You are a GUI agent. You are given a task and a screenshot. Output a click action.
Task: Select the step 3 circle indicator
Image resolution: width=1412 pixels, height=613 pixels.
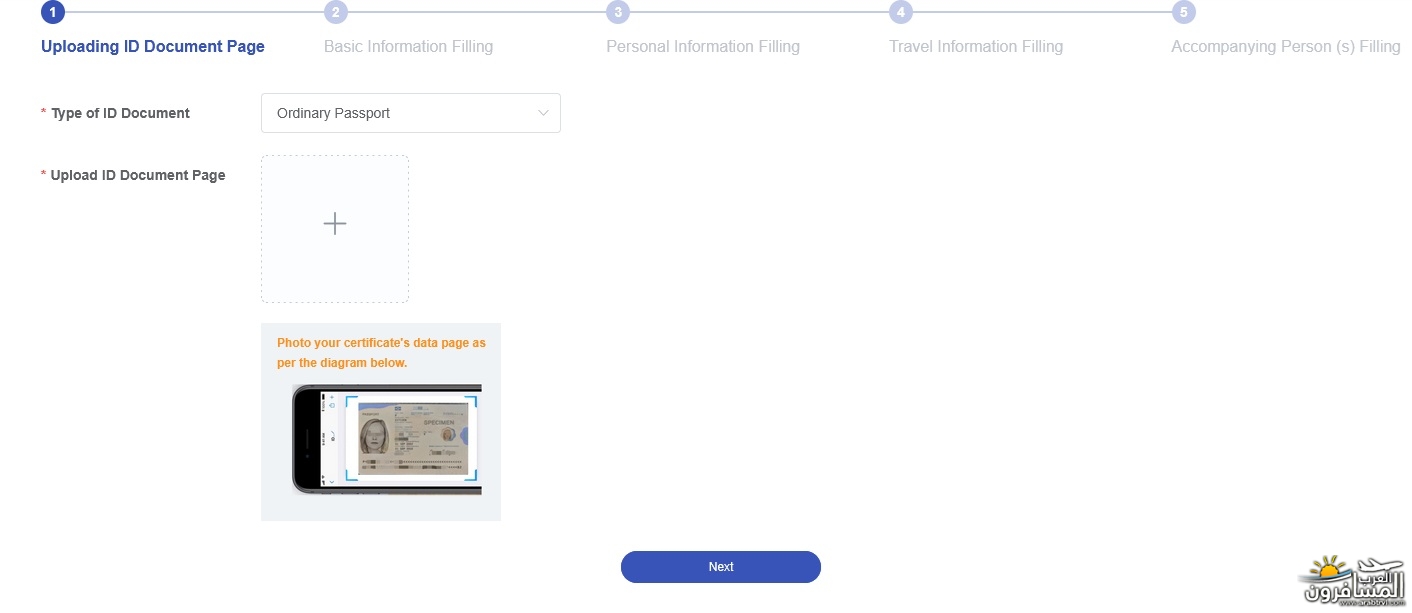(618, 12)
